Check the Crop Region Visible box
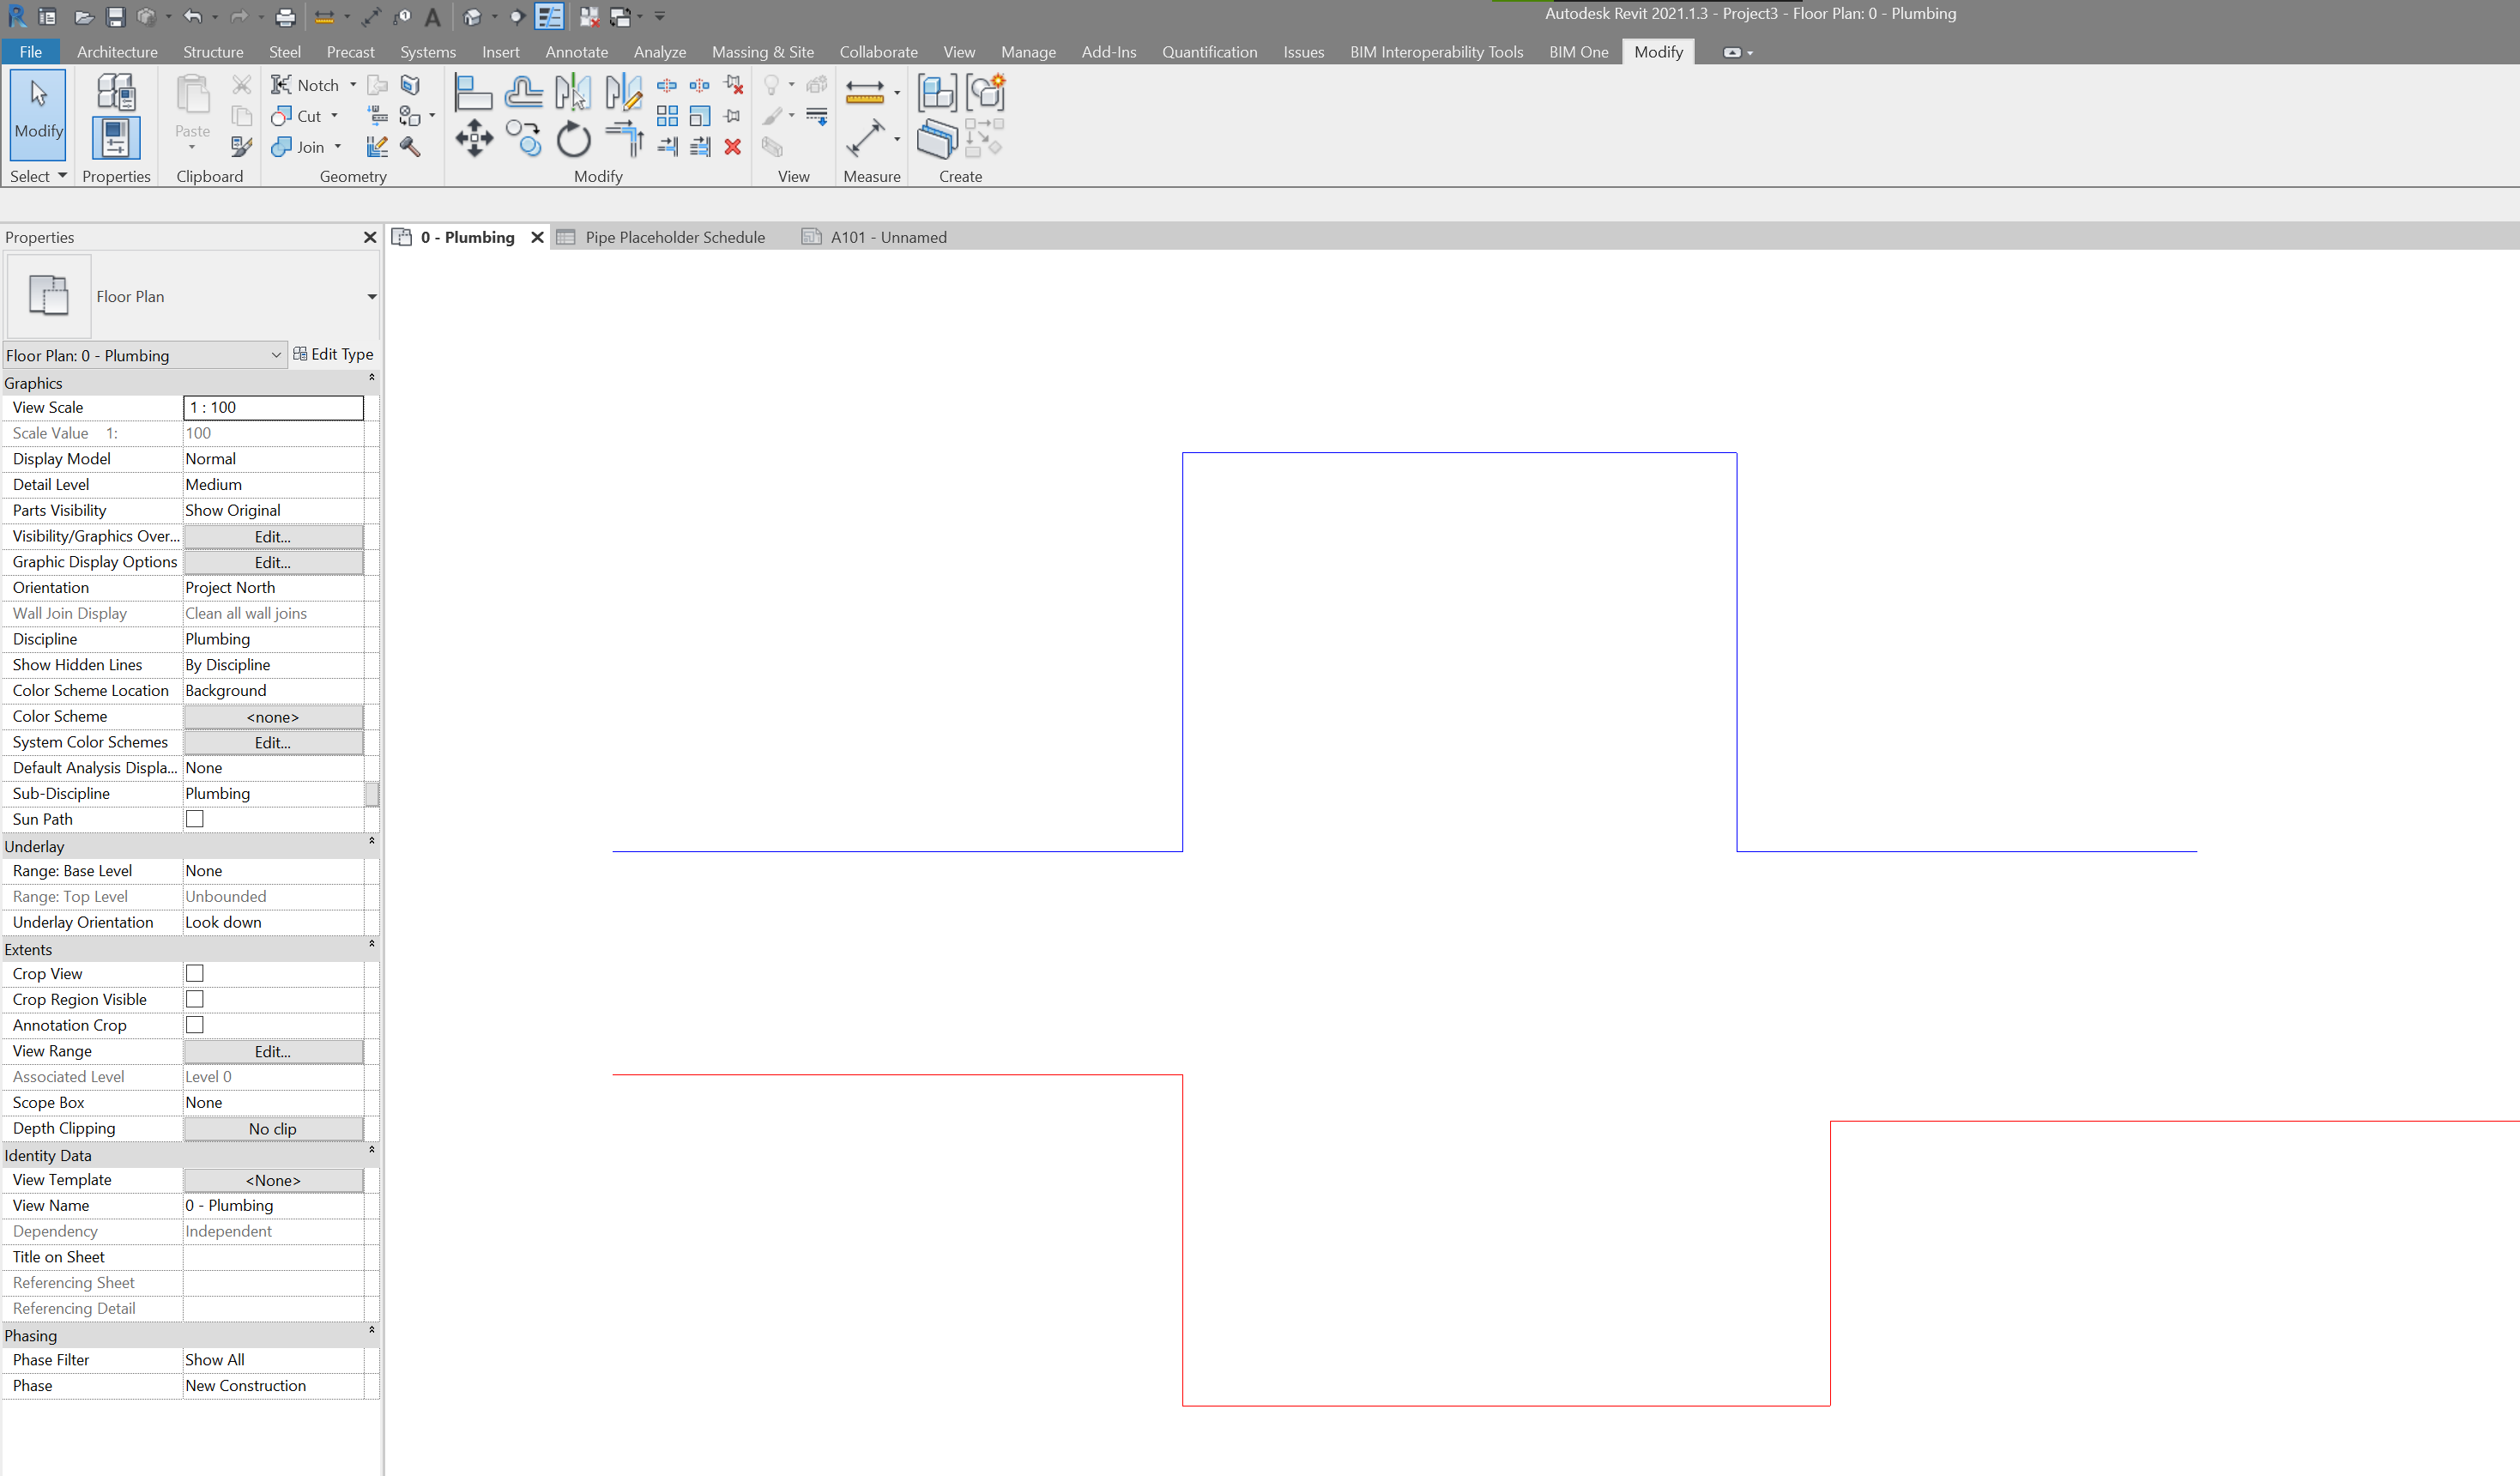Screen dimensions: 2520x1476 [194, 998]
